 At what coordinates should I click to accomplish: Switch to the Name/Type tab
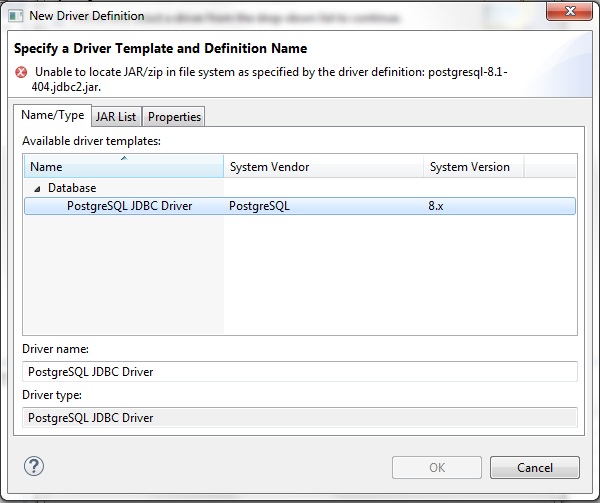click(x=52, y=115)
